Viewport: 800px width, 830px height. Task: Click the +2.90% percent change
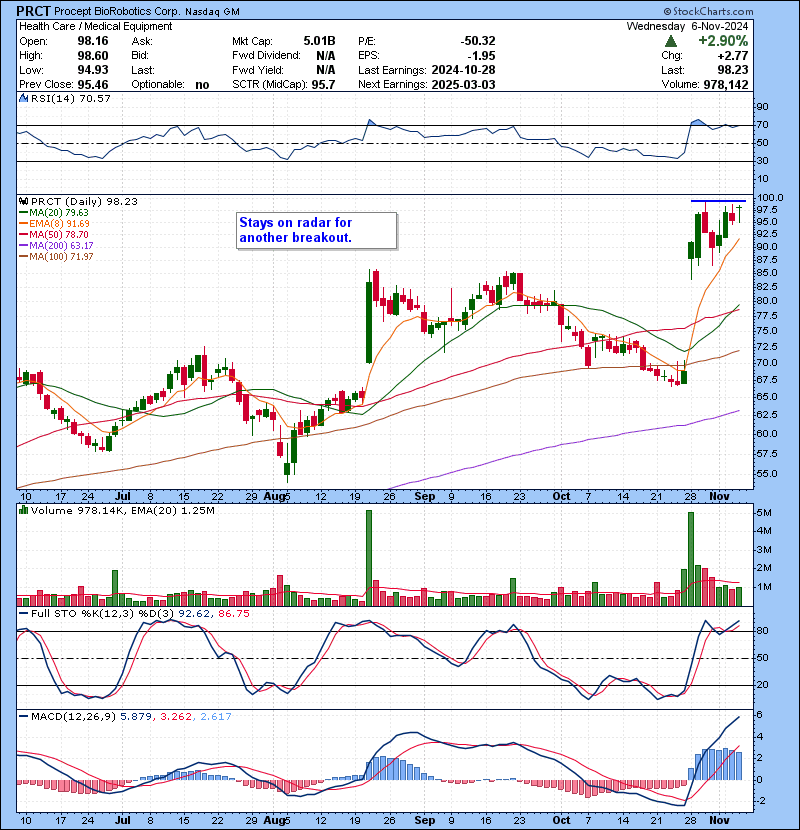pos(723,41)
